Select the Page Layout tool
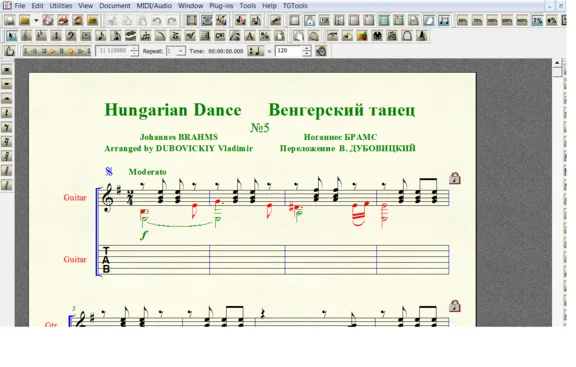 tap(280, 36)
